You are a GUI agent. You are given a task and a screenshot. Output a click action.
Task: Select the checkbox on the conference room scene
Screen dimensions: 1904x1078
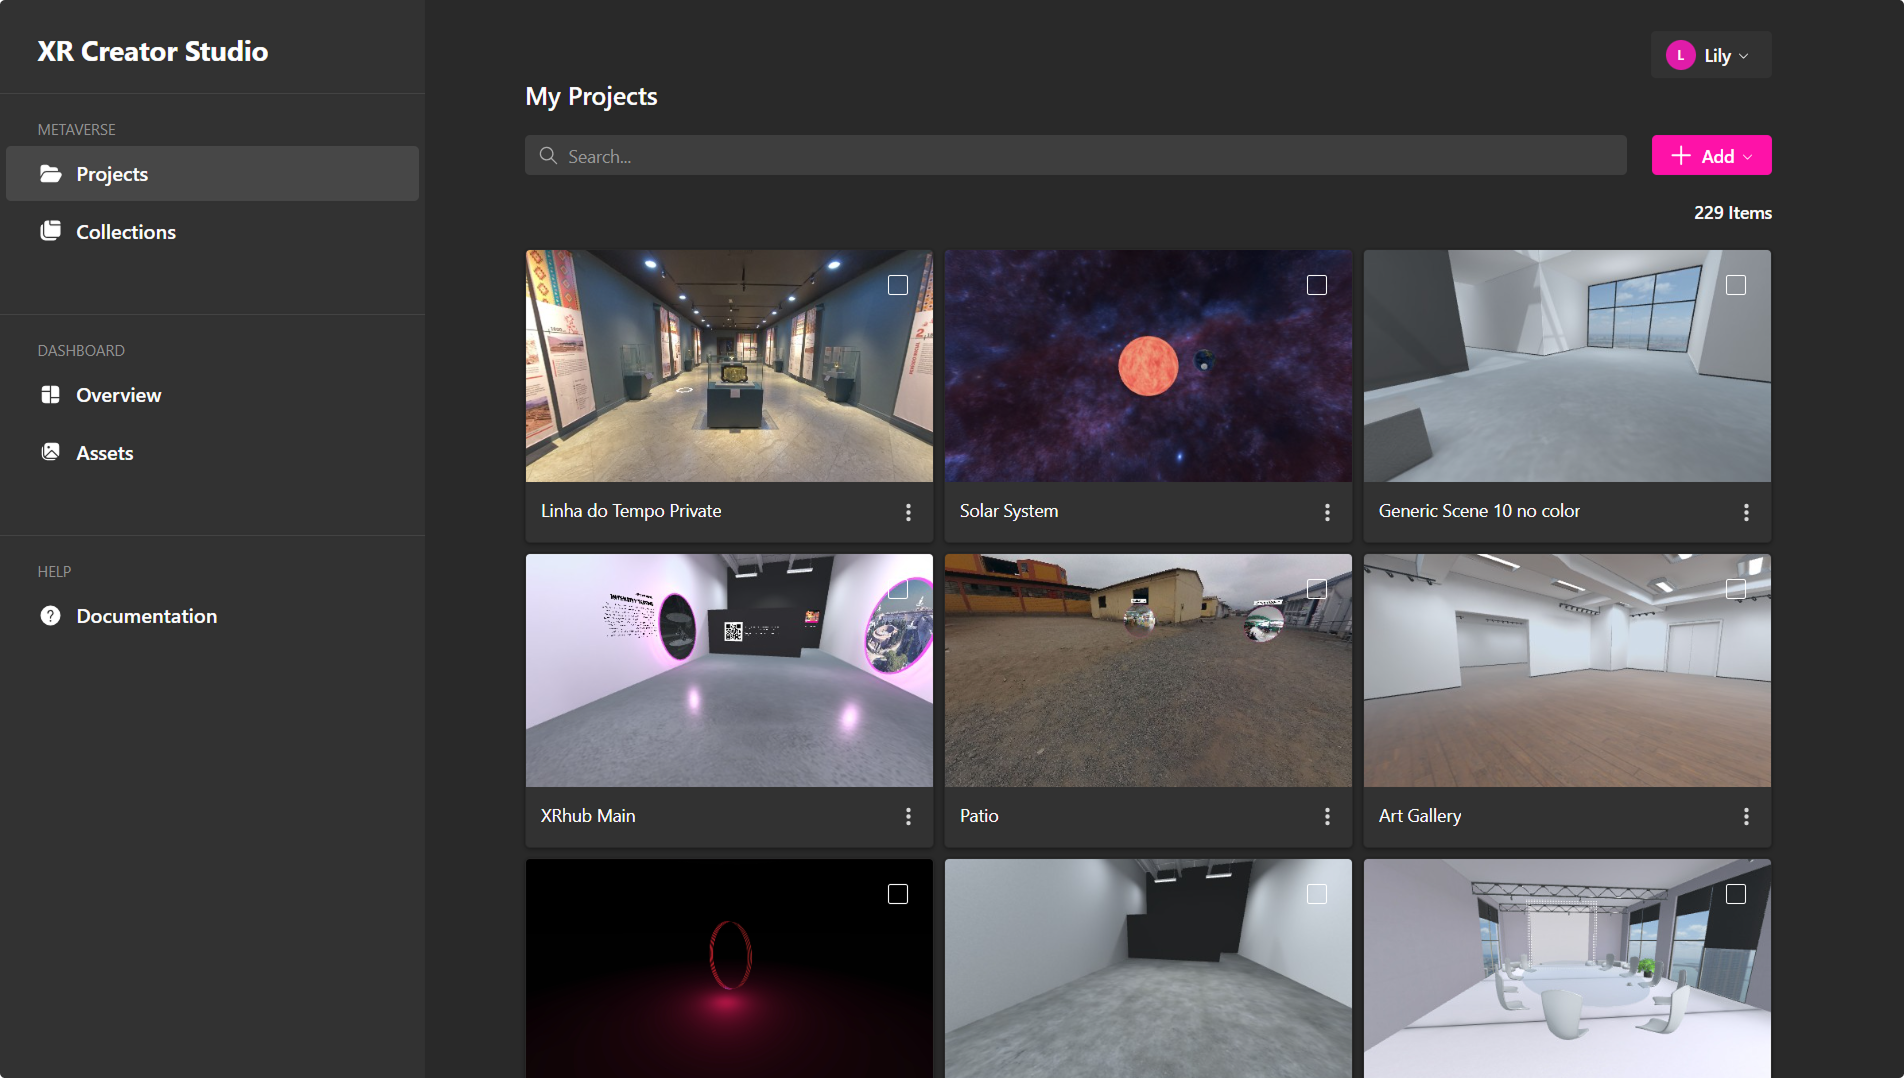tap(1736, 894)
